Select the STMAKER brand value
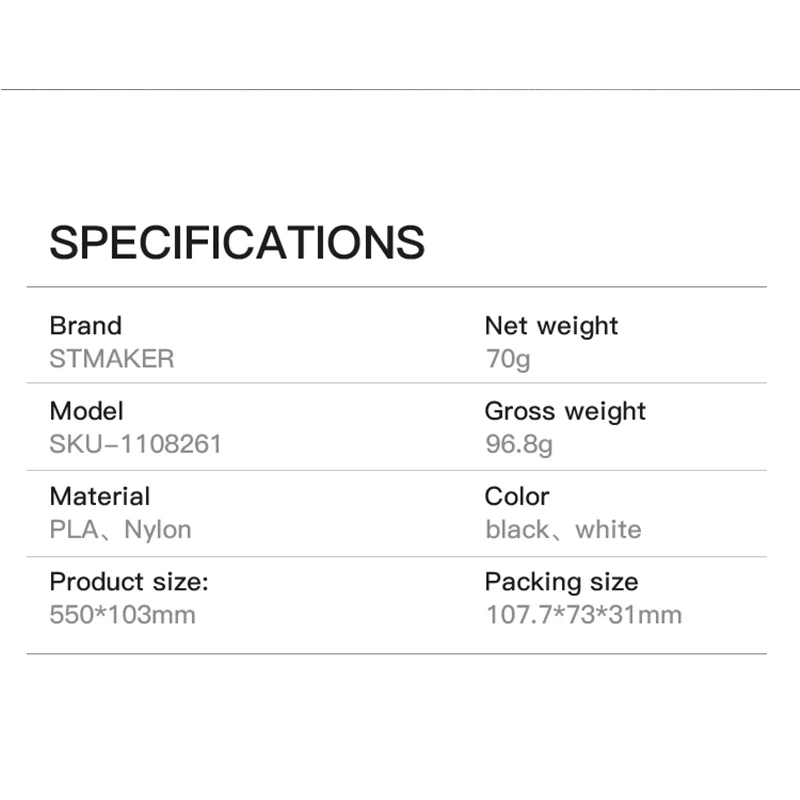This screenshot has height=800, width=800. (x=111, y=359)
